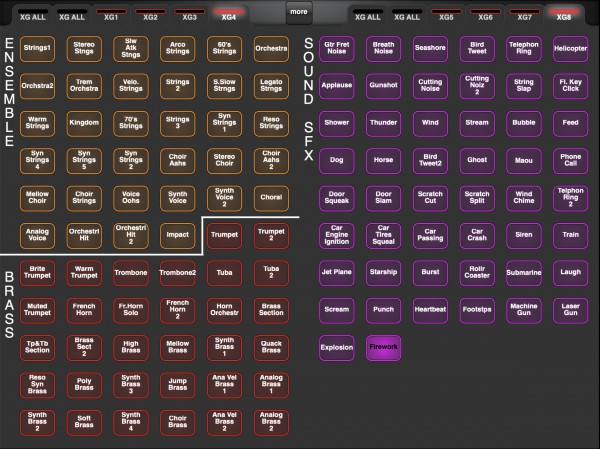
Task: Click the 'more' button at top
Action: pyautogui.click(x=299, y=13)
